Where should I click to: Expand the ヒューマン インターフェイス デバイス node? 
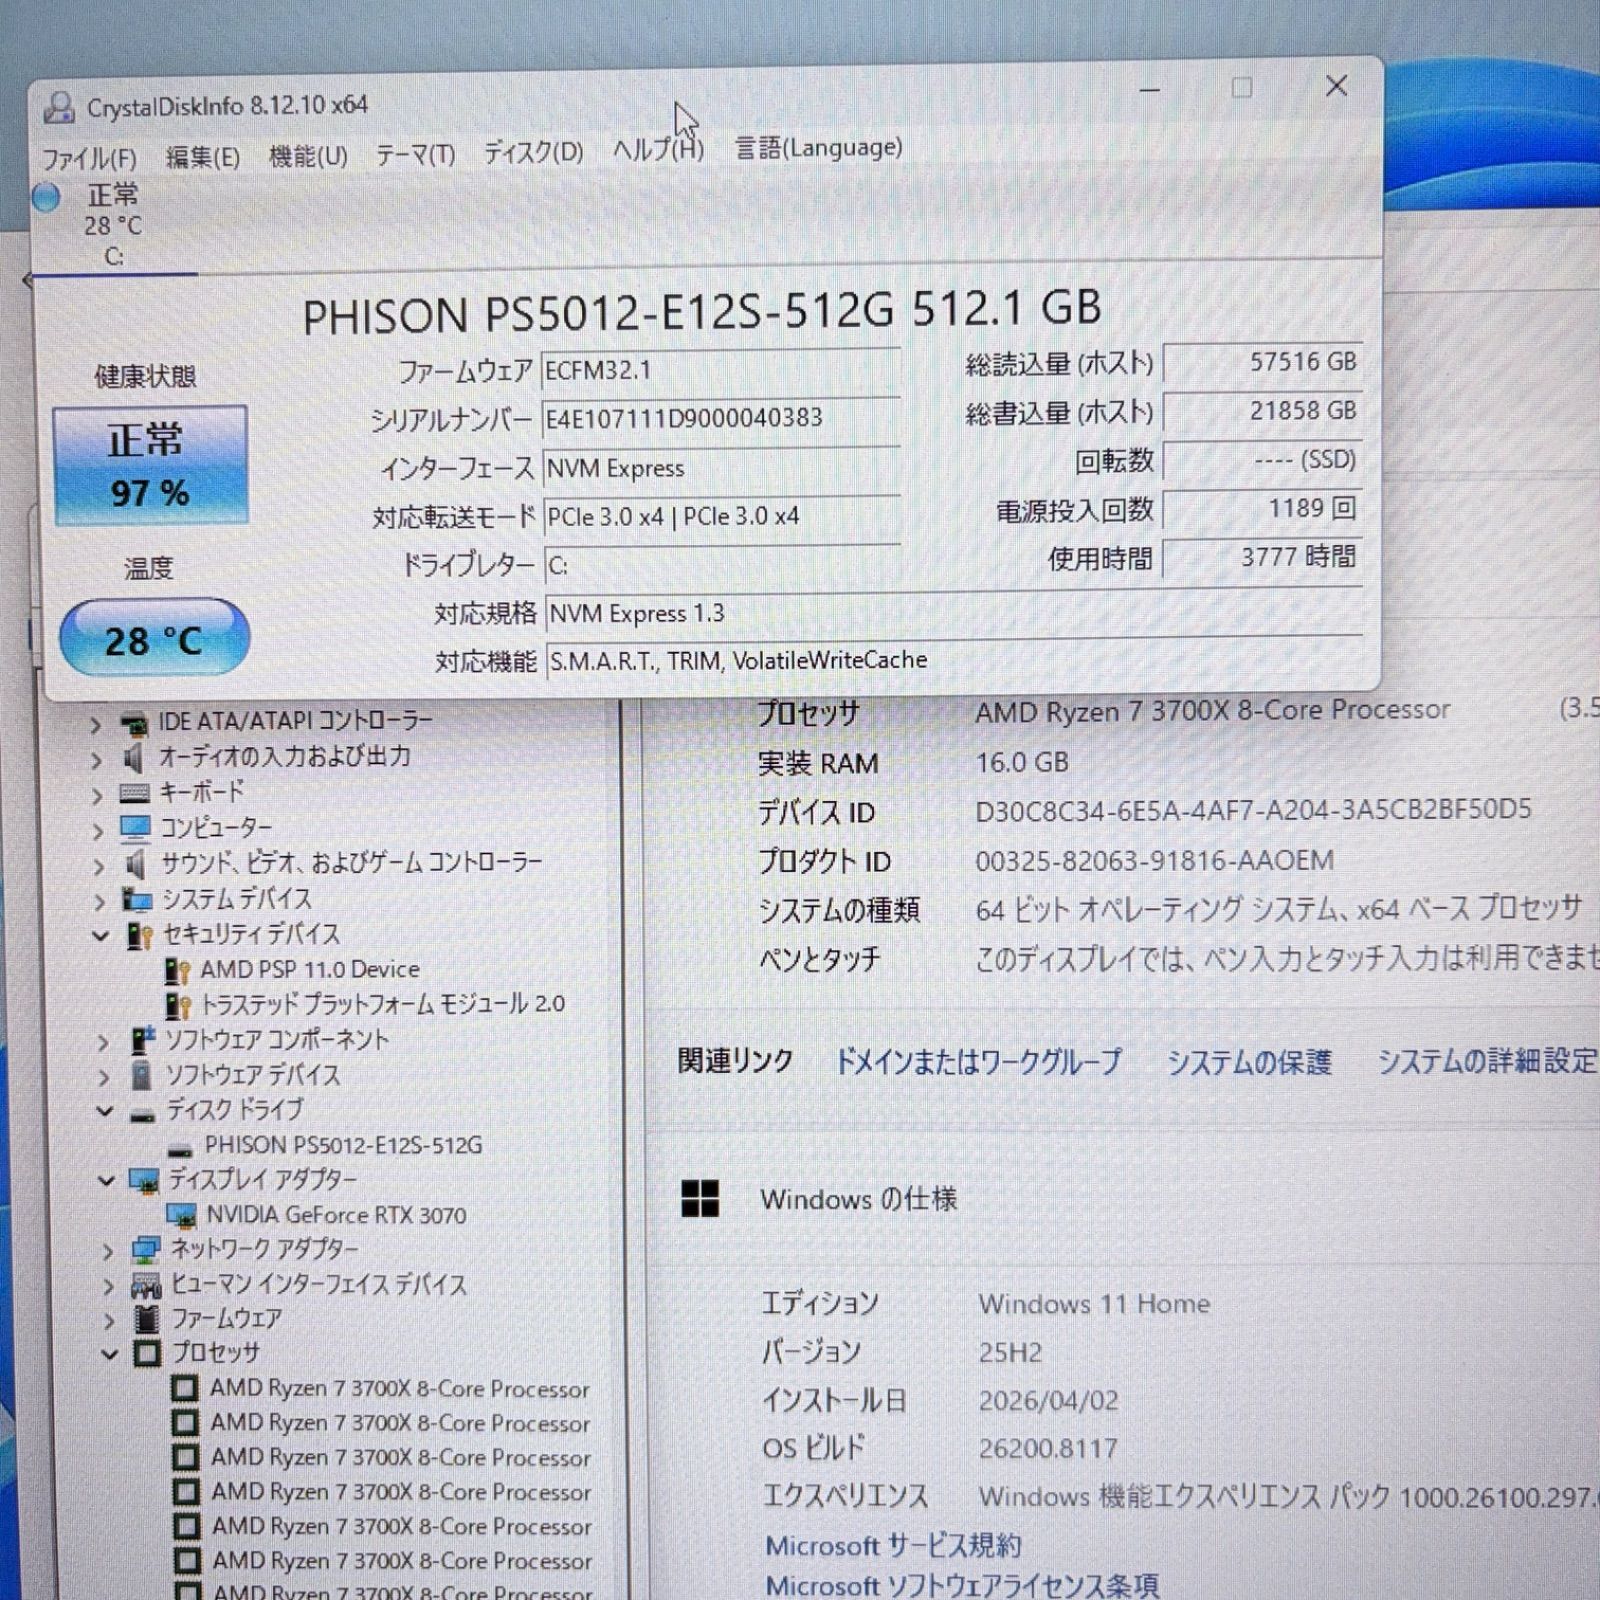[x=109, y=1286]
